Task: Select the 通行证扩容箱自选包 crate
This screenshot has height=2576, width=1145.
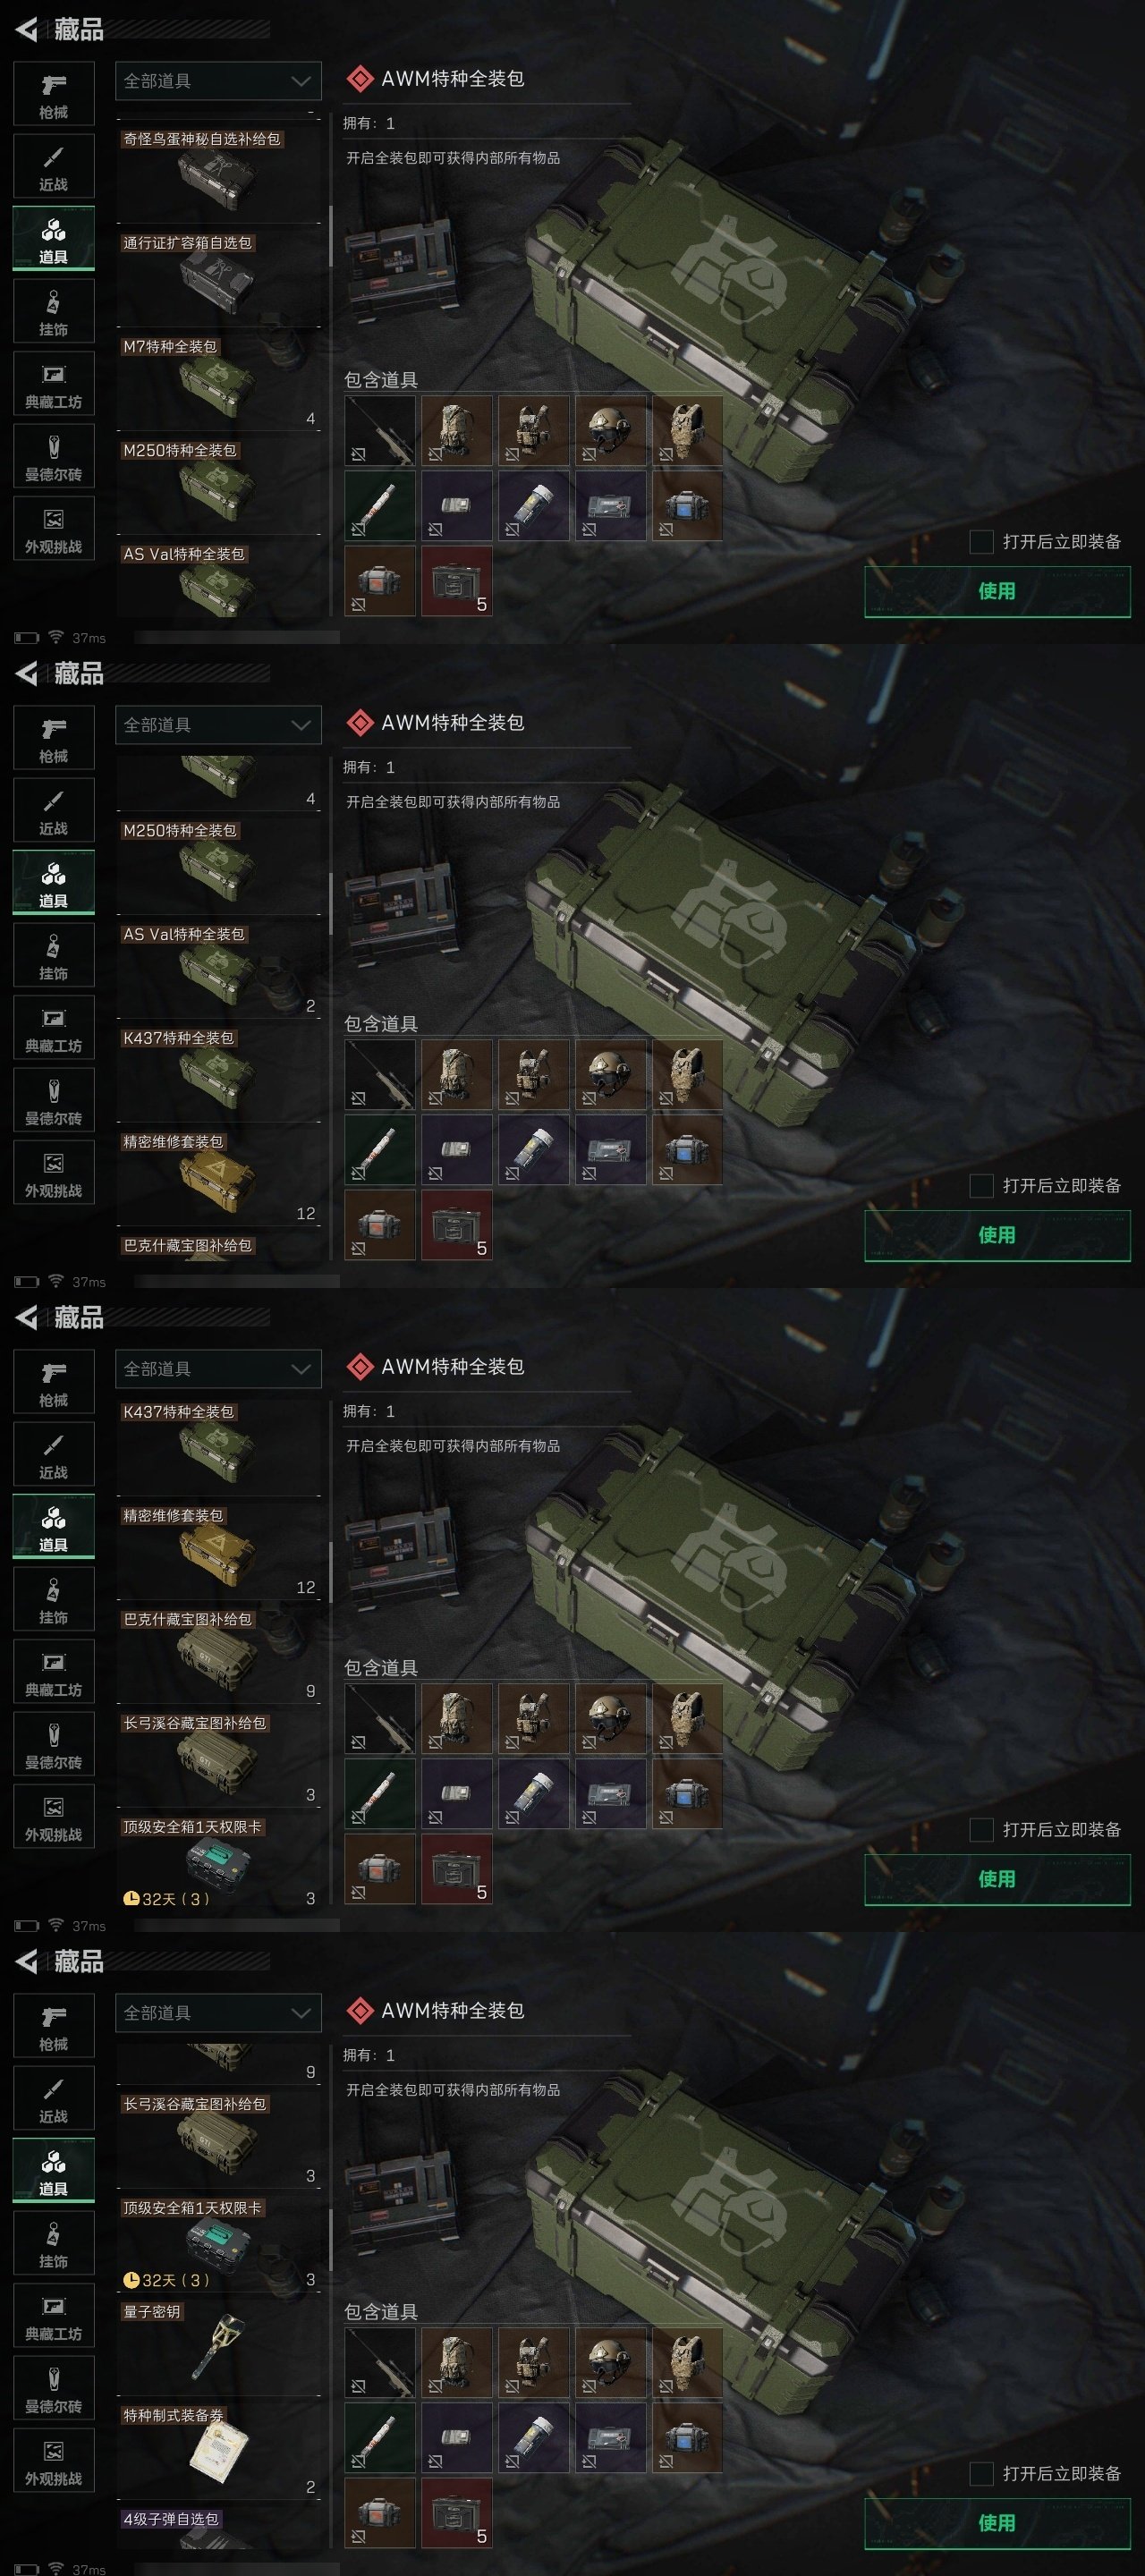Action: (x=218, y=278)
